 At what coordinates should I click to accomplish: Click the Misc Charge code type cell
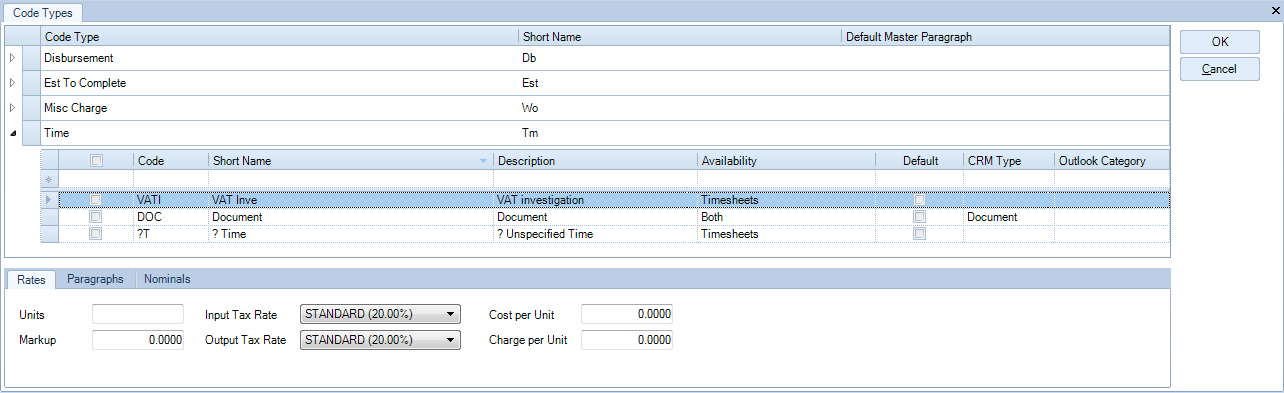click(279, 108)
